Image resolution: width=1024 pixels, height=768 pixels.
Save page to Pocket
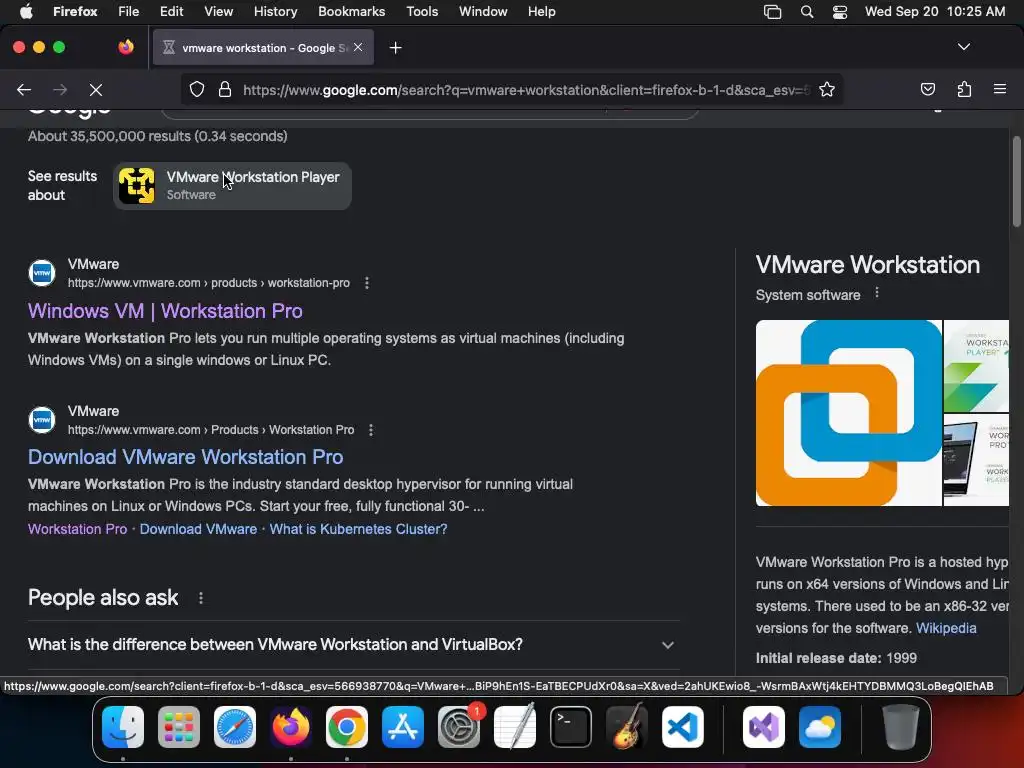[927, 89]
